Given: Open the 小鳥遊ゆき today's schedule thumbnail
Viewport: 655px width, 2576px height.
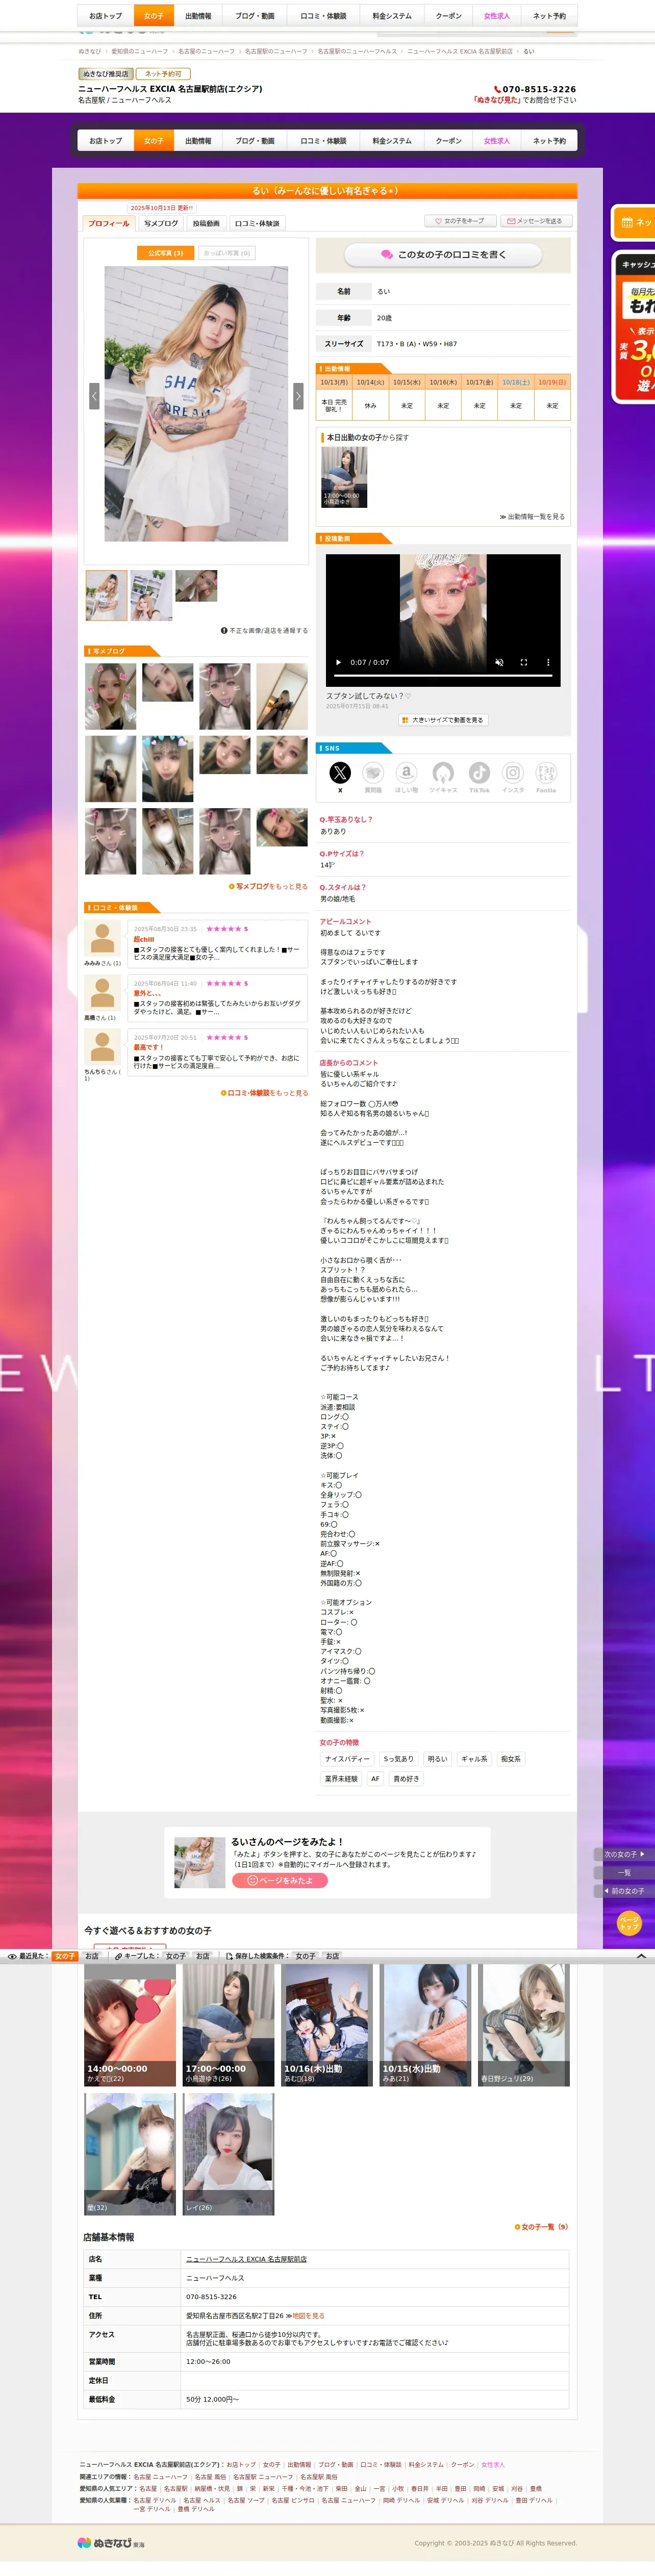Looking at the screenshot, I should [344, 477].
